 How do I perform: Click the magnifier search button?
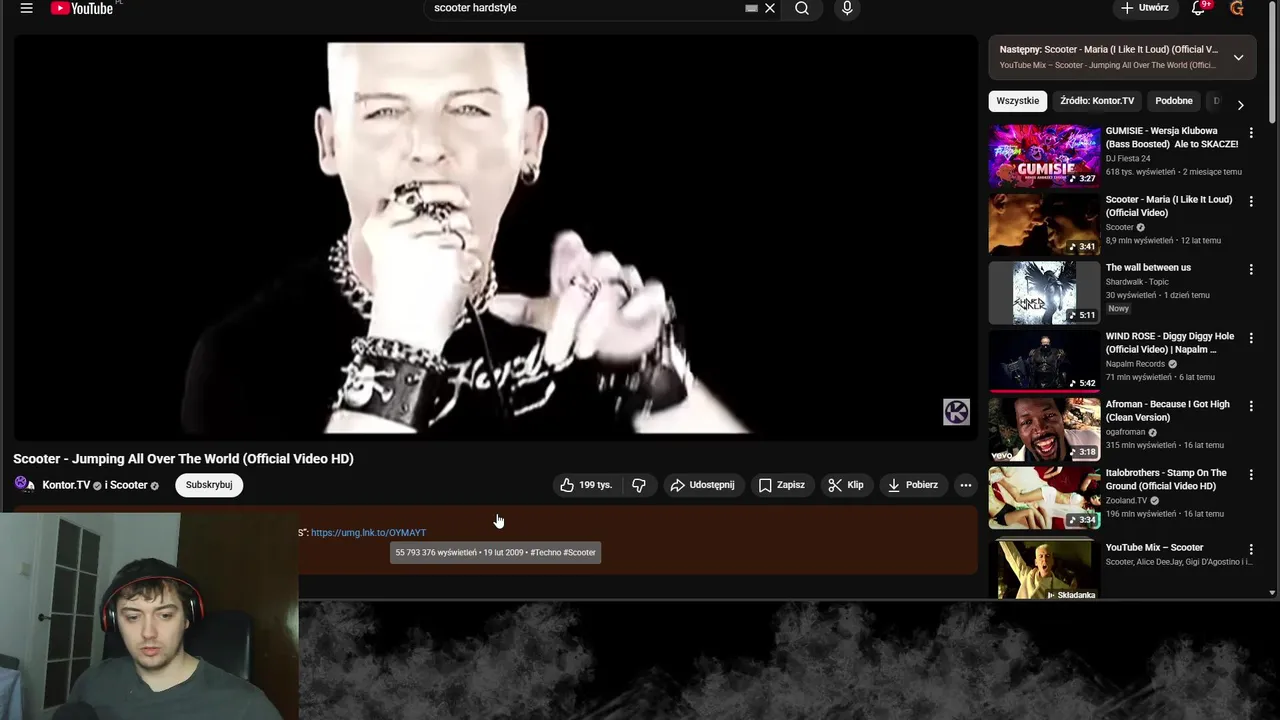point(802,8)
